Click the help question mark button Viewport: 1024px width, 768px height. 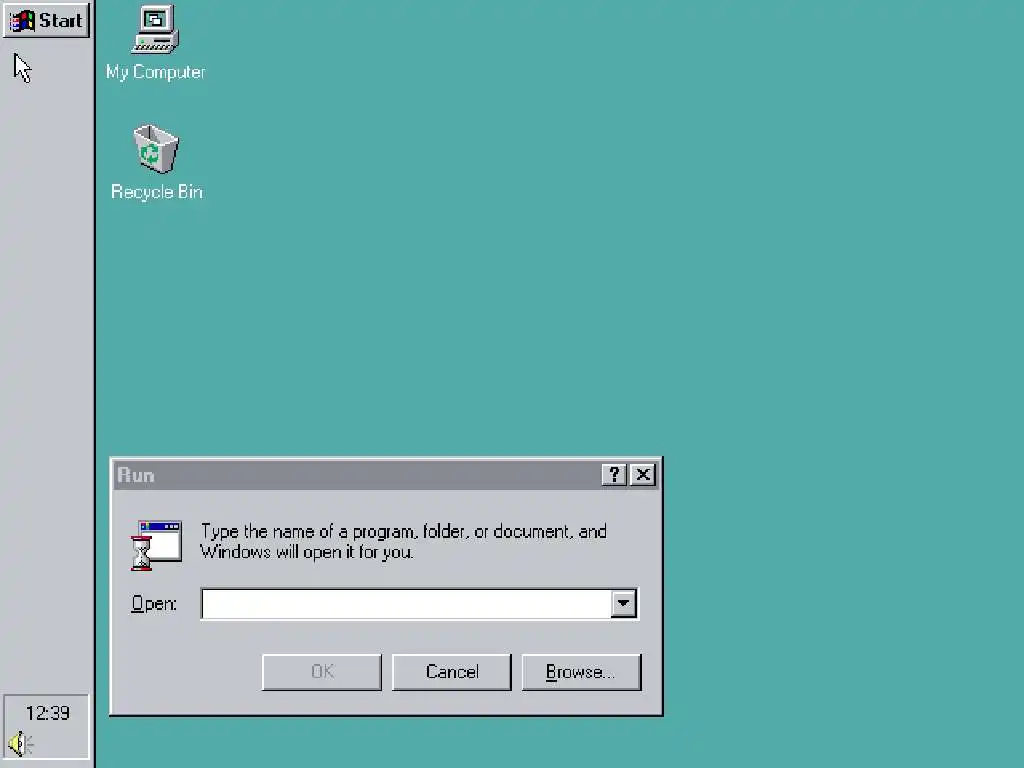[614, 475]
